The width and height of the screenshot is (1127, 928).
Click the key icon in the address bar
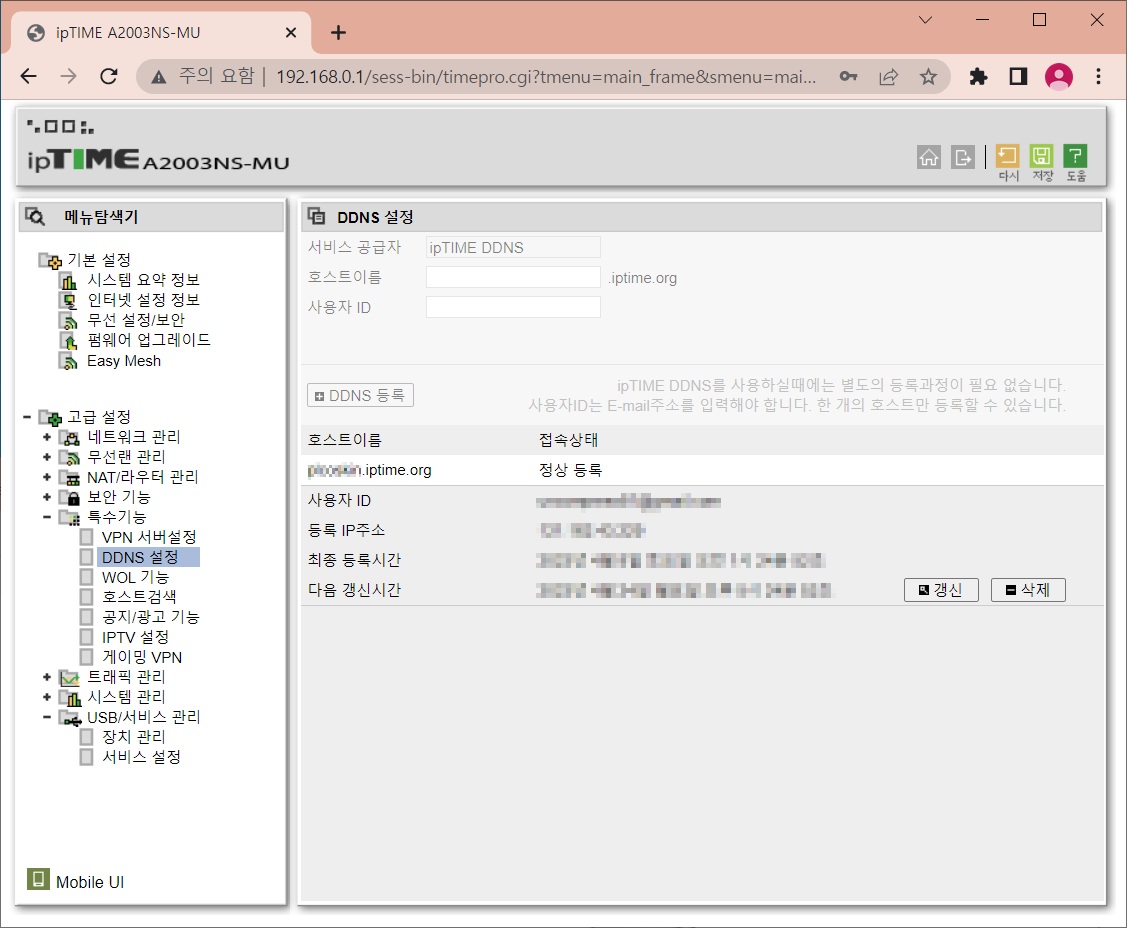click(x=847, y=75)
